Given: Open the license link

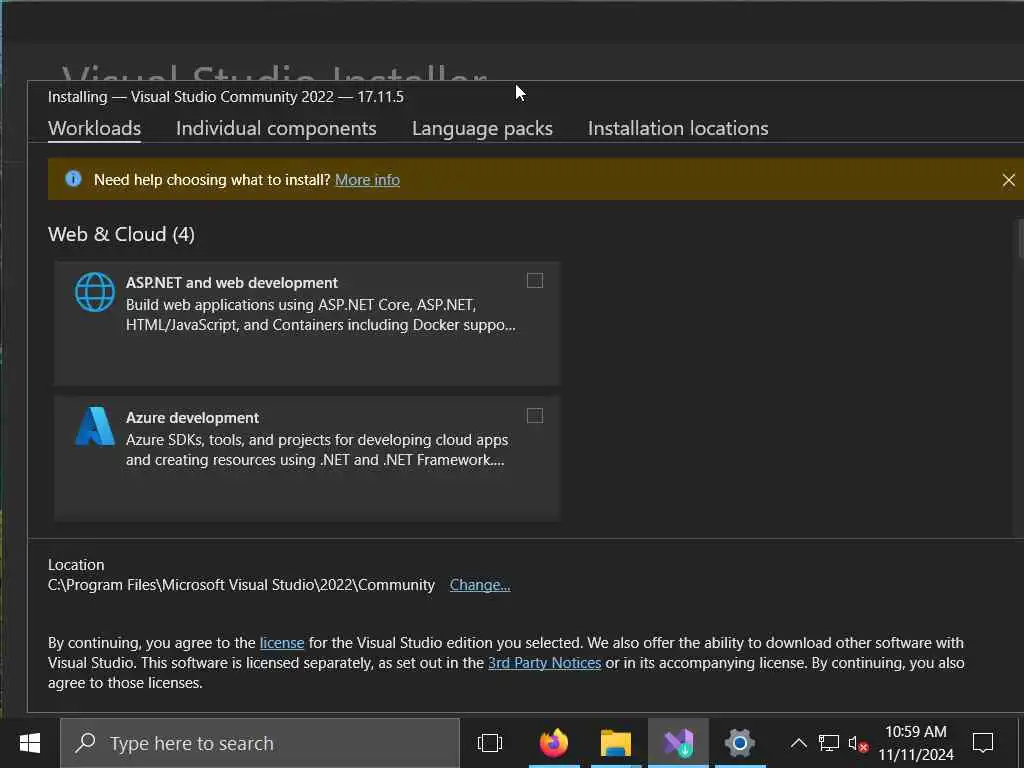Looking at the screenshot, I should pos(282,643).
